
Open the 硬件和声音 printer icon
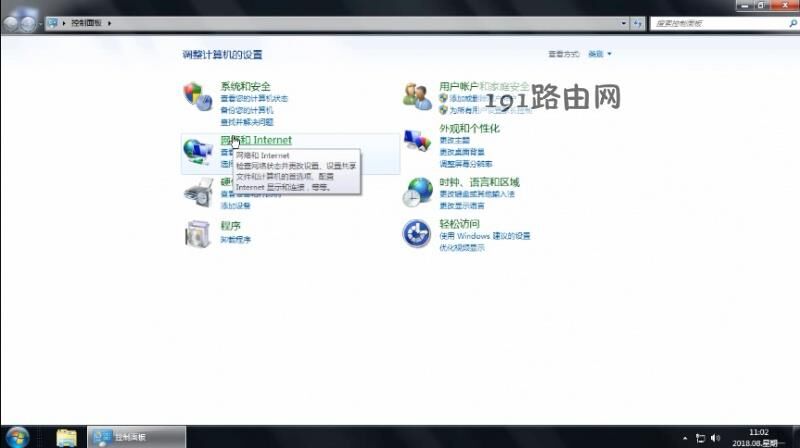point(198,192)
